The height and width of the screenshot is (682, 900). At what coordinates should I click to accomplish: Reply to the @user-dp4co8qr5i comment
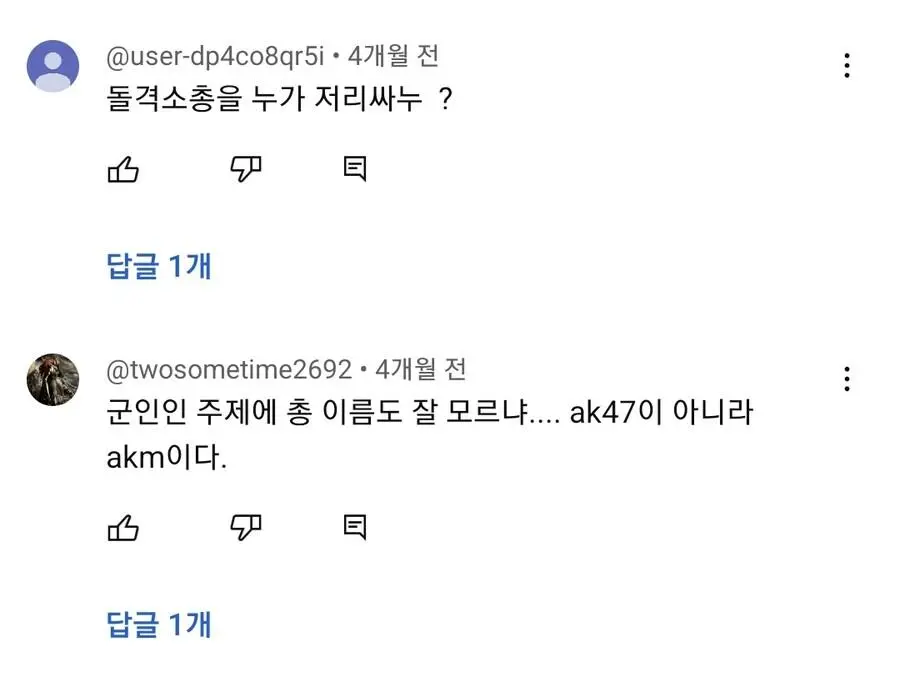point(354,170)
